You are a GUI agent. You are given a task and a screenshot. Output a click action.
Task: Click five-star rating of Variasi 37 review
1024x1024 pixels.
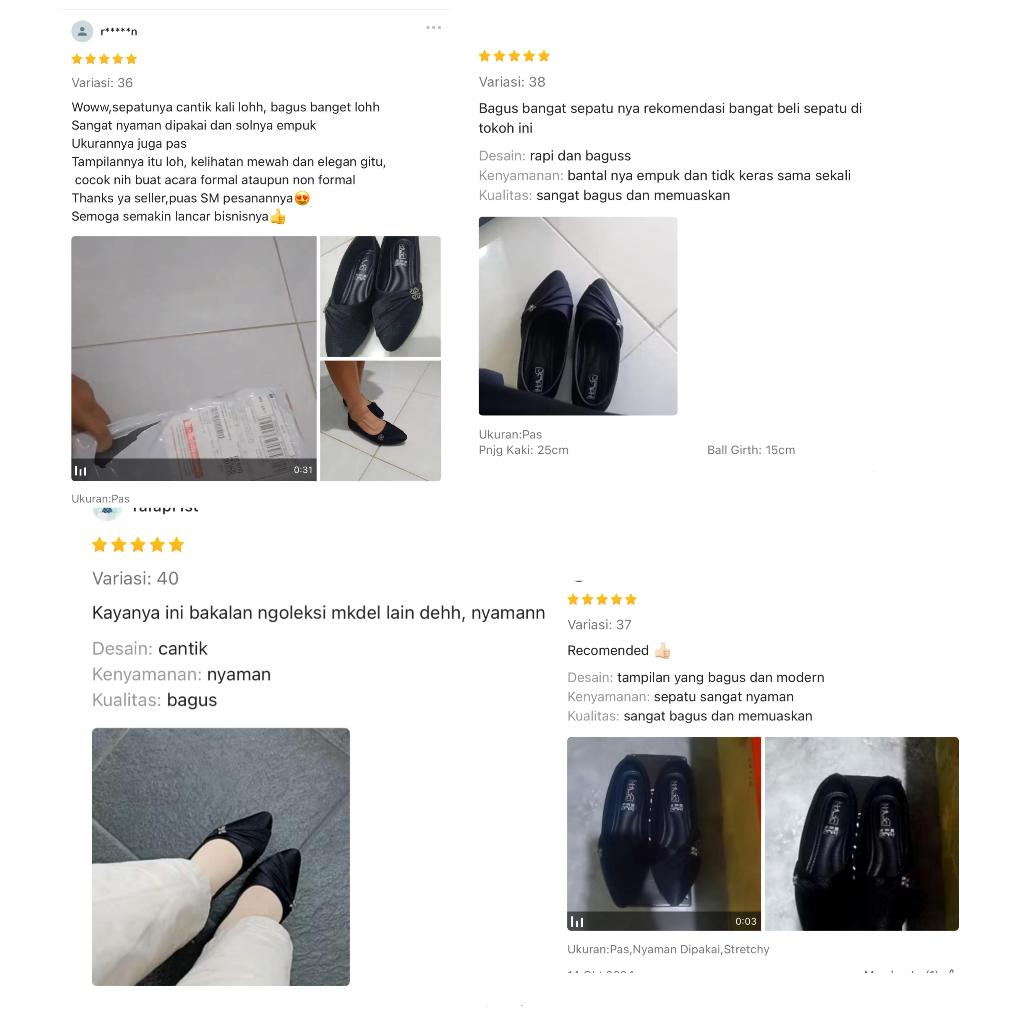pyautogui.click(x=601, y=600)
